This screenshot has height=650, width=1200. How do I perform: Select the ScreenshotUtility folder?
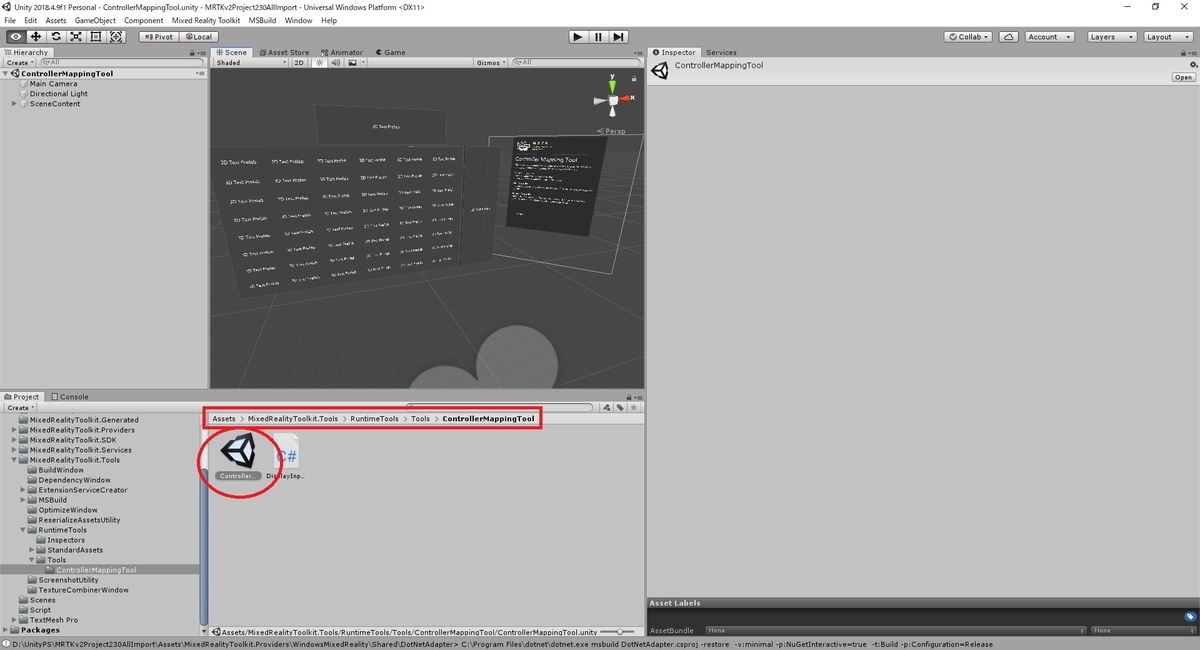click(68, 580)
